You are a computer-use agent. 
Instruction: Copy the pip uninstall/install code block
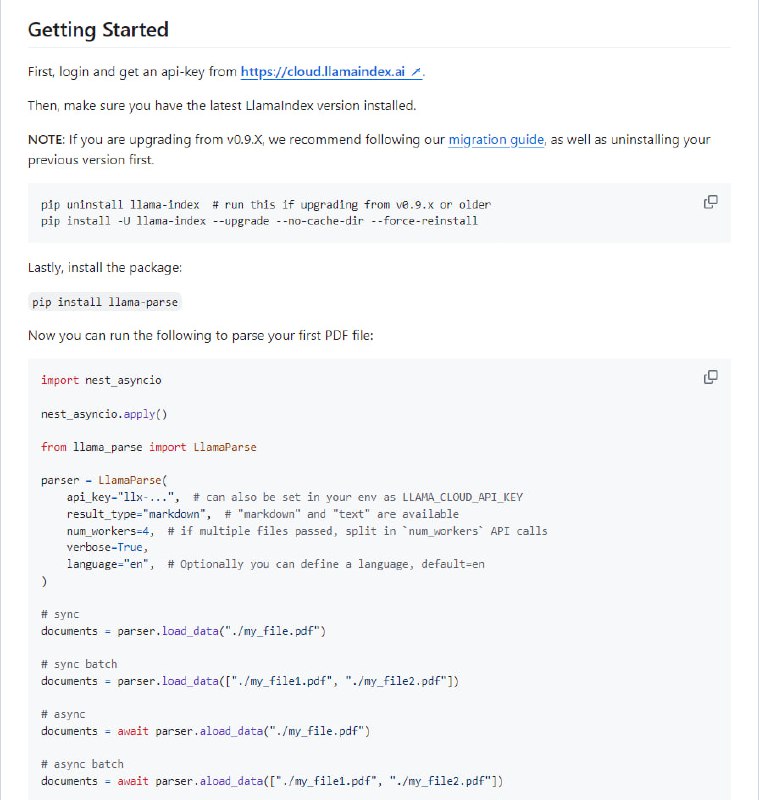click(x=710, y=202)
